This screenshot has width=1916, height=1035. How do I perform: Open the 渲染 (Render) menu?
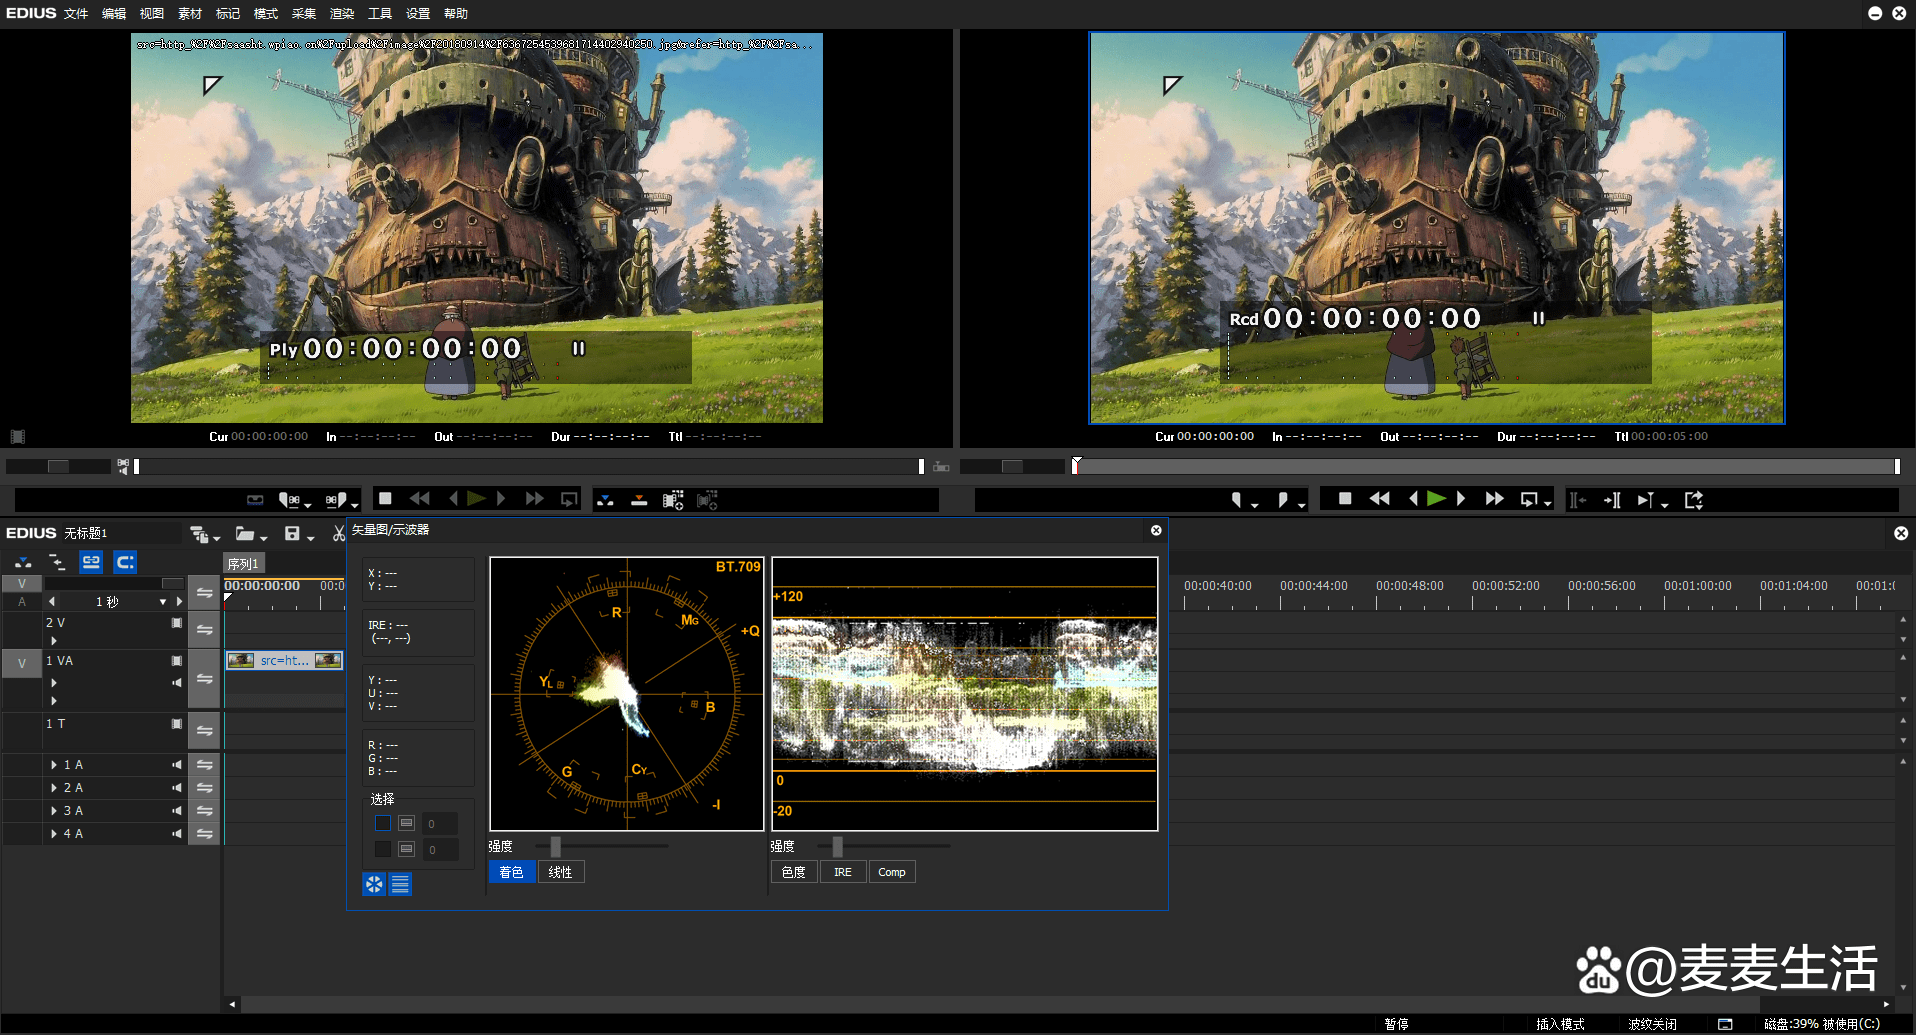(x=342, y=13)
